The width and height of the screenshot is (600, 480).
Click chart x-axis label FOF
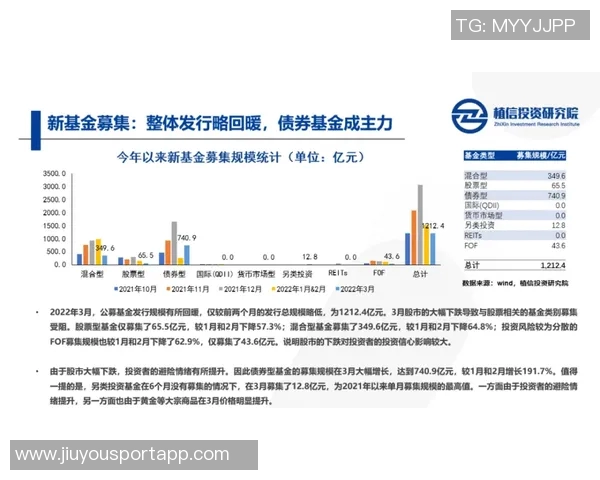coord(379,273)
